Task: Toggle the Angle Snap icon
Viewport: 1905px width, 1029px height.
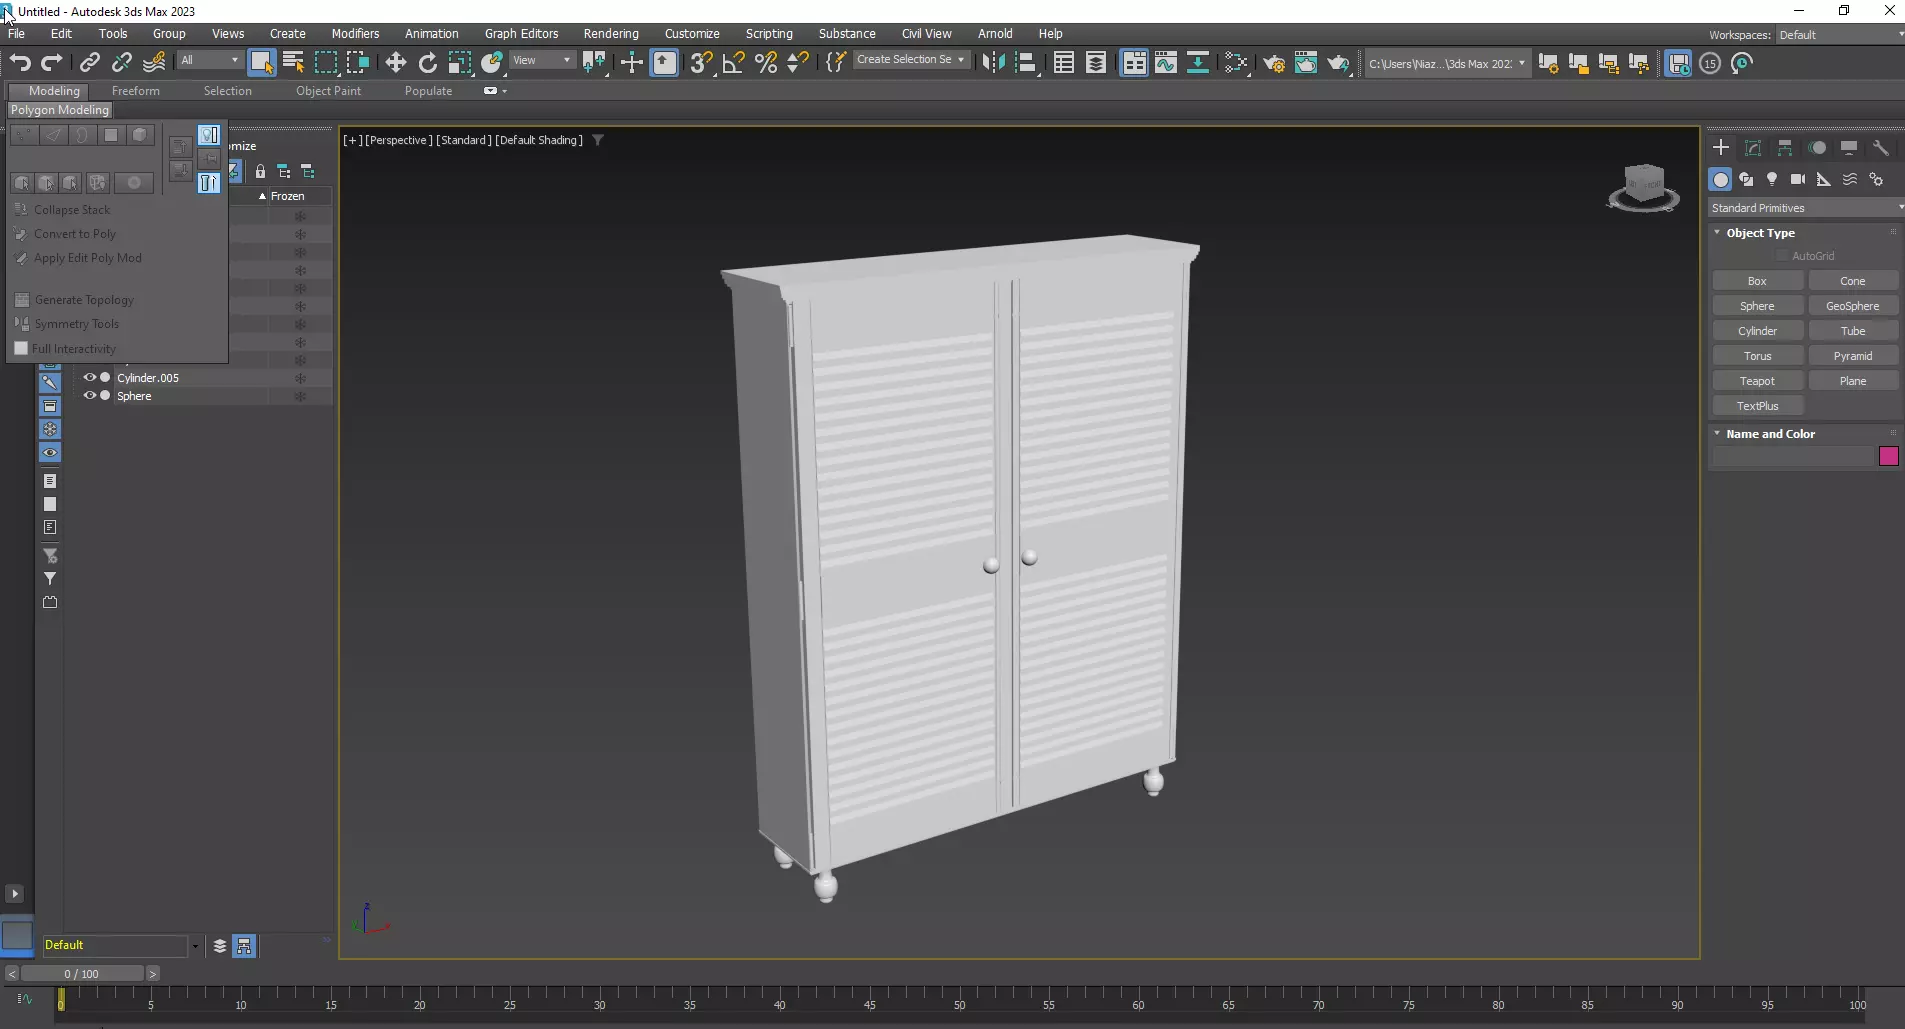Action: (x=733, y=63)
